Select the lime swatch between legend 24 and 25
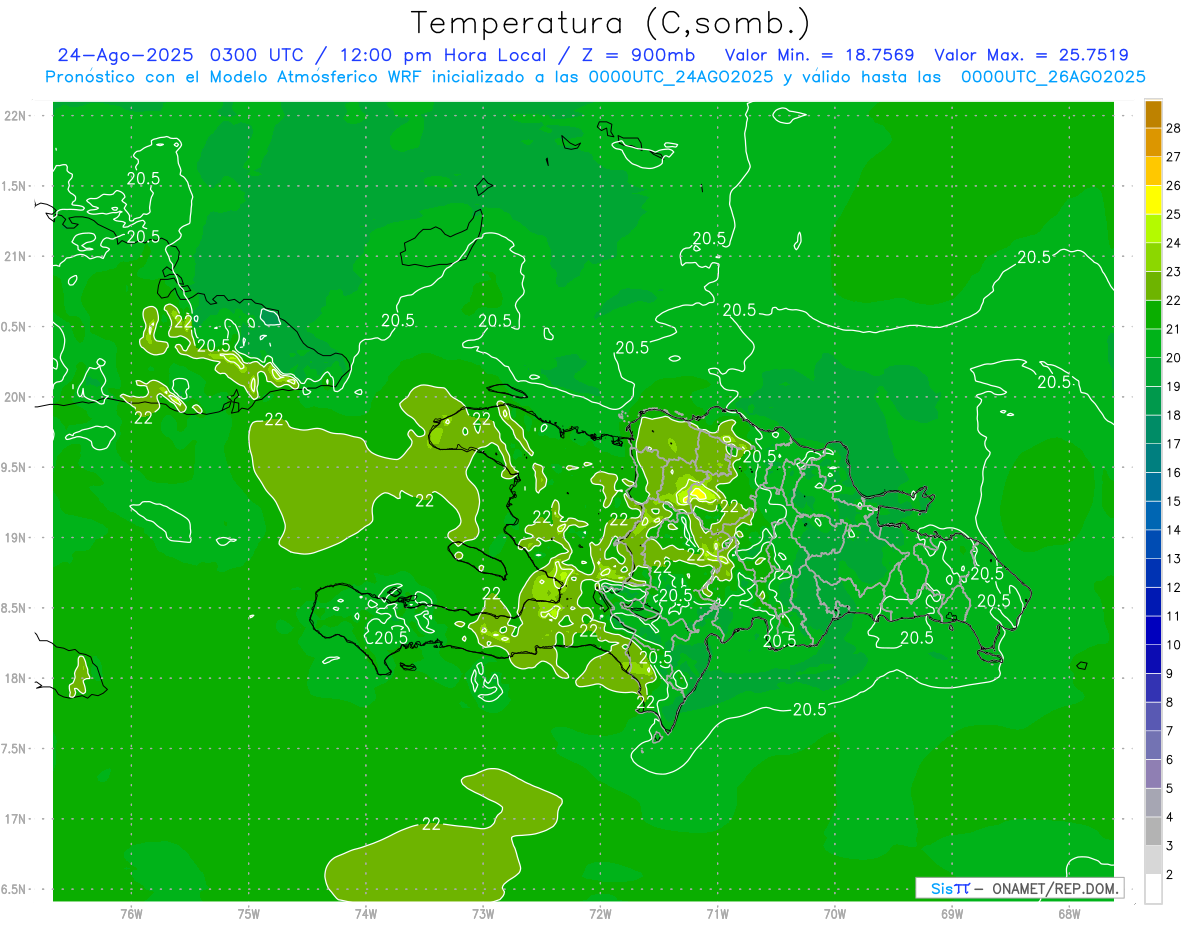This screenshot has width=1200, height=927. (x=1153, y=229)
